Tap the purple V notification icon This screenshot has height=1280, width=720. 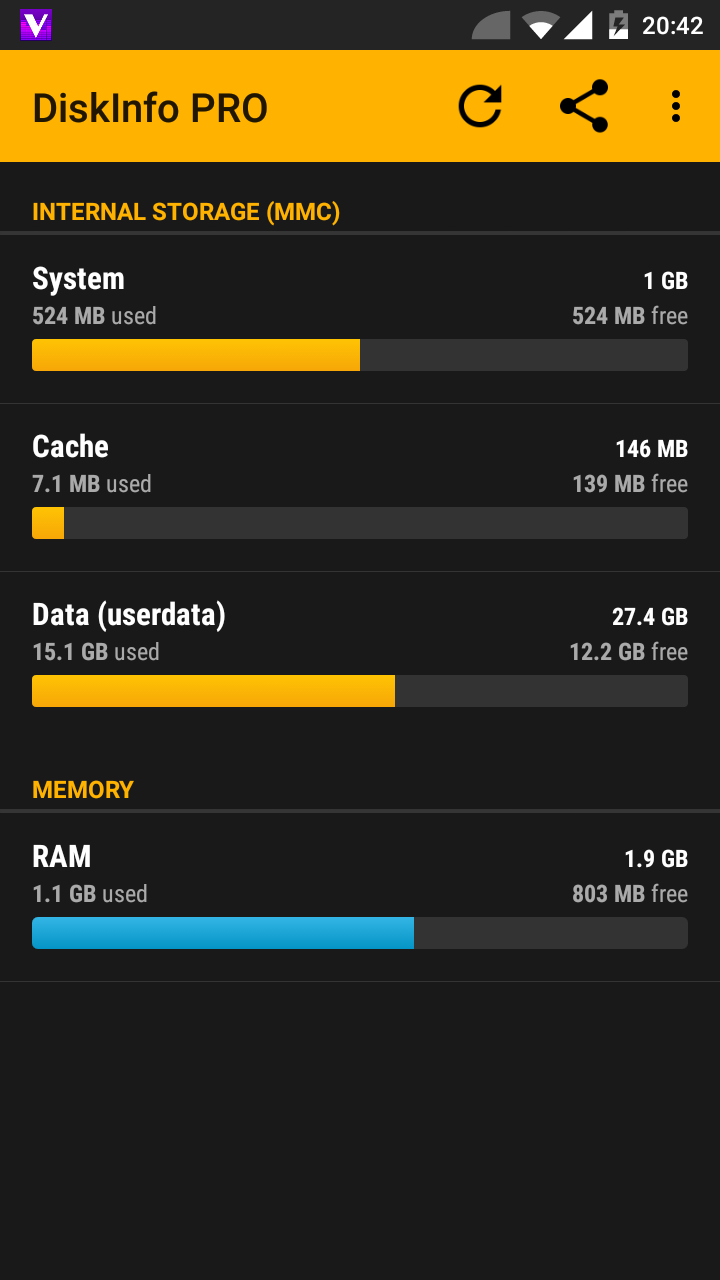pos(36,25)
